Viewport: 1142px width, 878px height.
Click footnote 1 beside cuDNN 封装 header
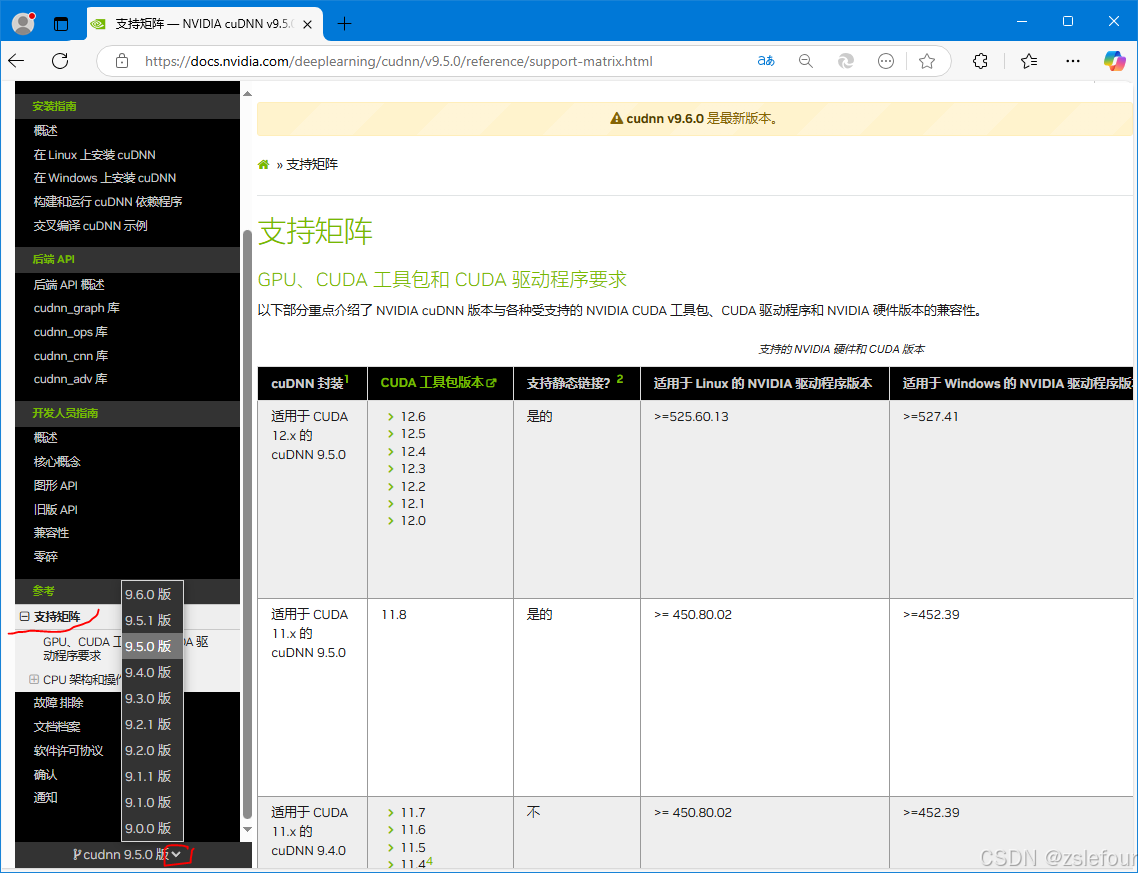[x=347, y=379]
